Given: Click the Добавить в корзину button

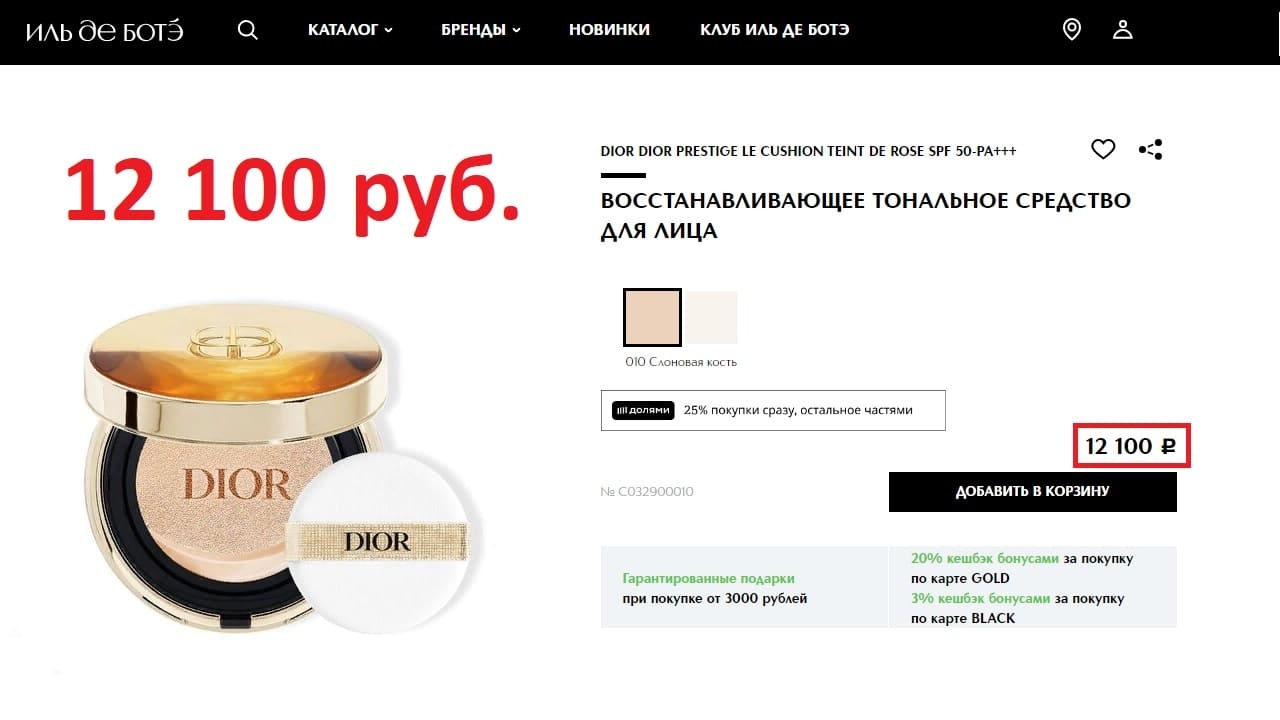Looking at the screenshot, I should 1033,492.
